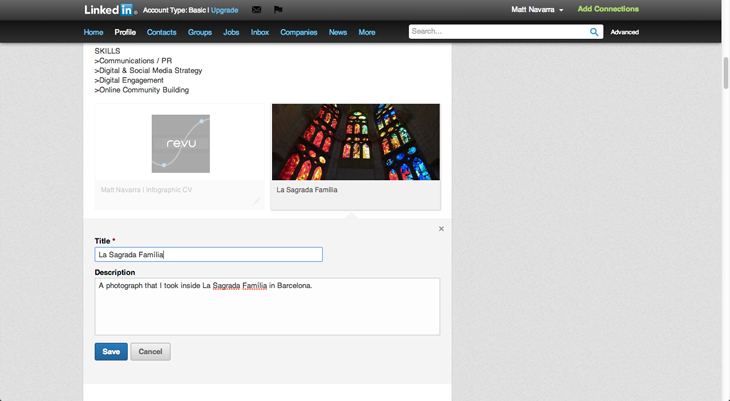Navigate to the Jobs section
Image resolution: width=730 pixels, height=401 pixels.
tap(231, 32)
